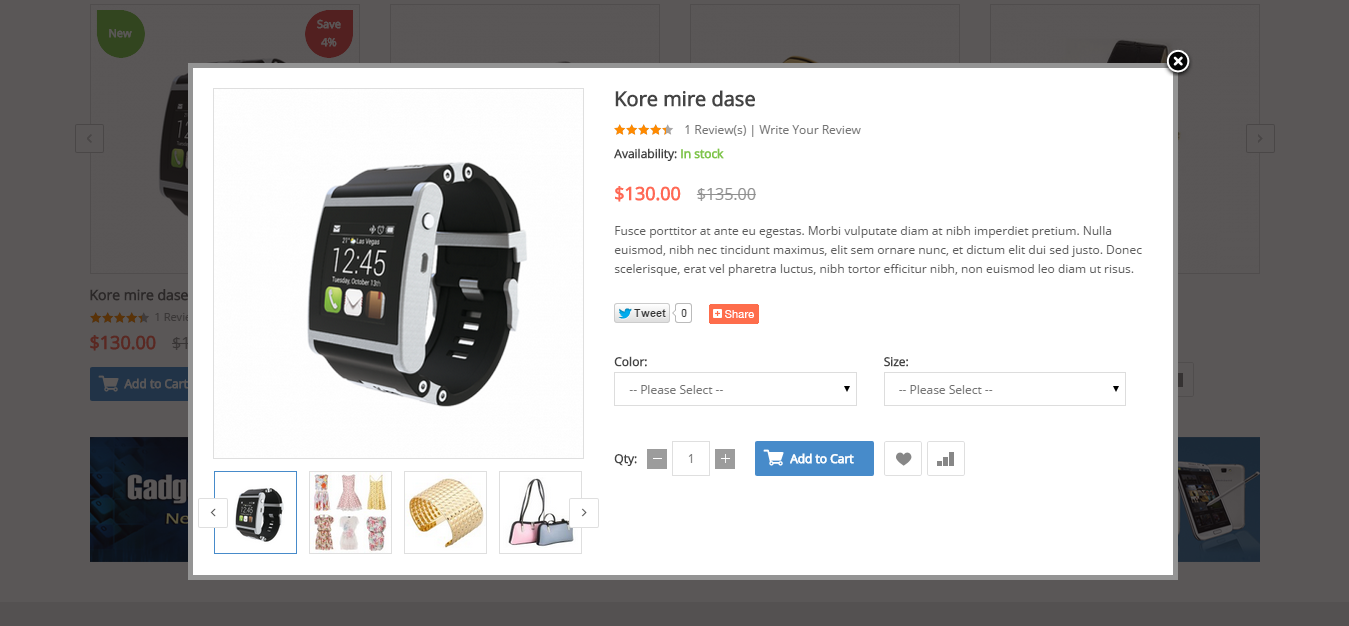Viewport: 1349px width, 626px height.
Task: Select the handbags thumbnail
Action: point(540,512)
